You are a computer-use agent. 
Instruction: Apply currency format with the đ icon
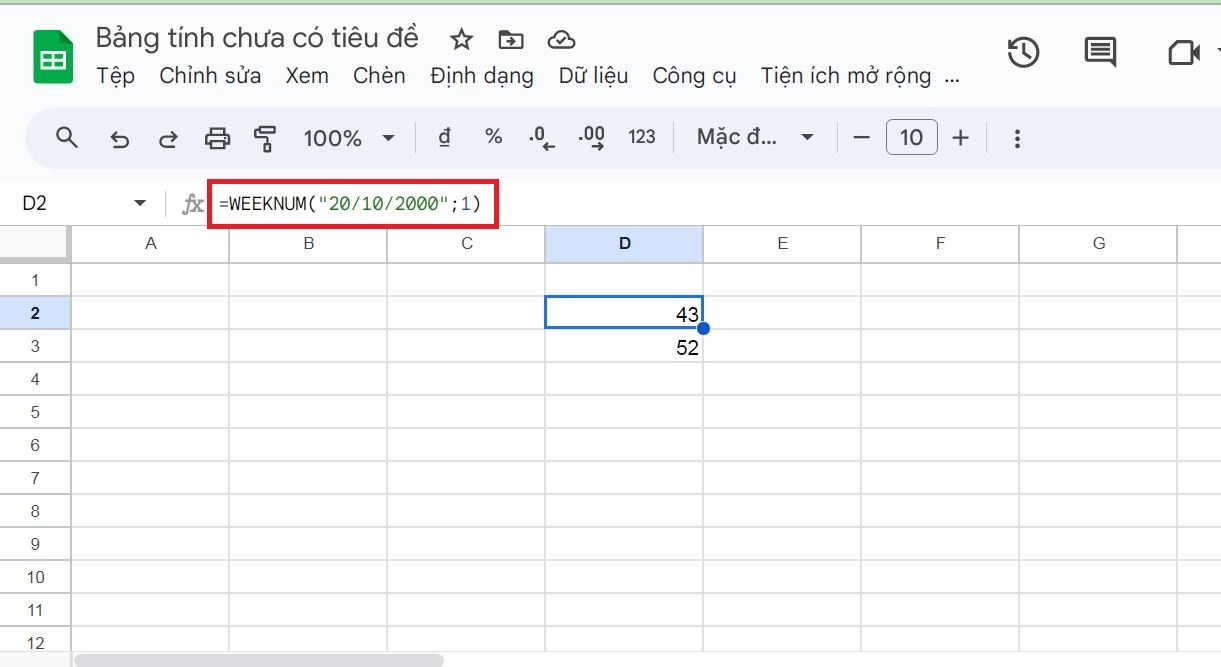coord(445,138)
